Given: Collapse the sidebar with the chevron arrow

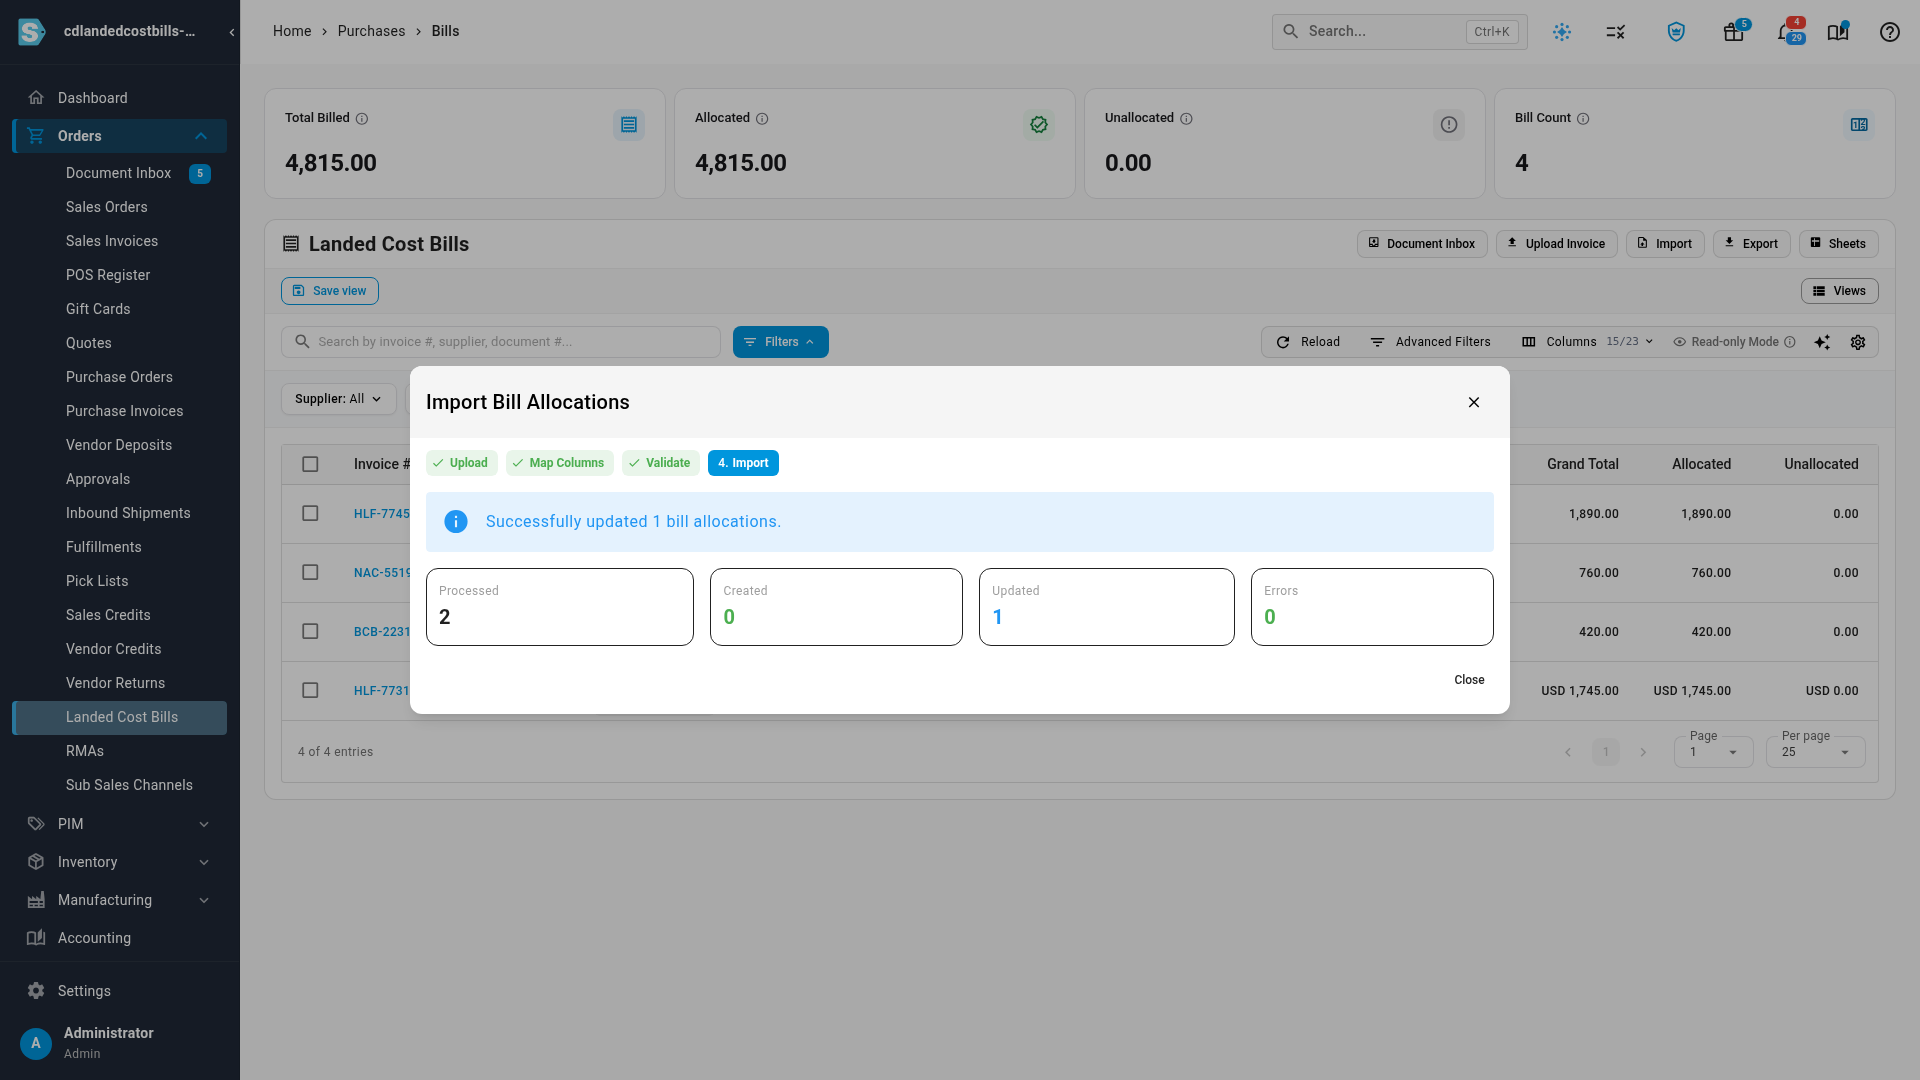Looking at the screenshot, I should [x=231, y=32].
